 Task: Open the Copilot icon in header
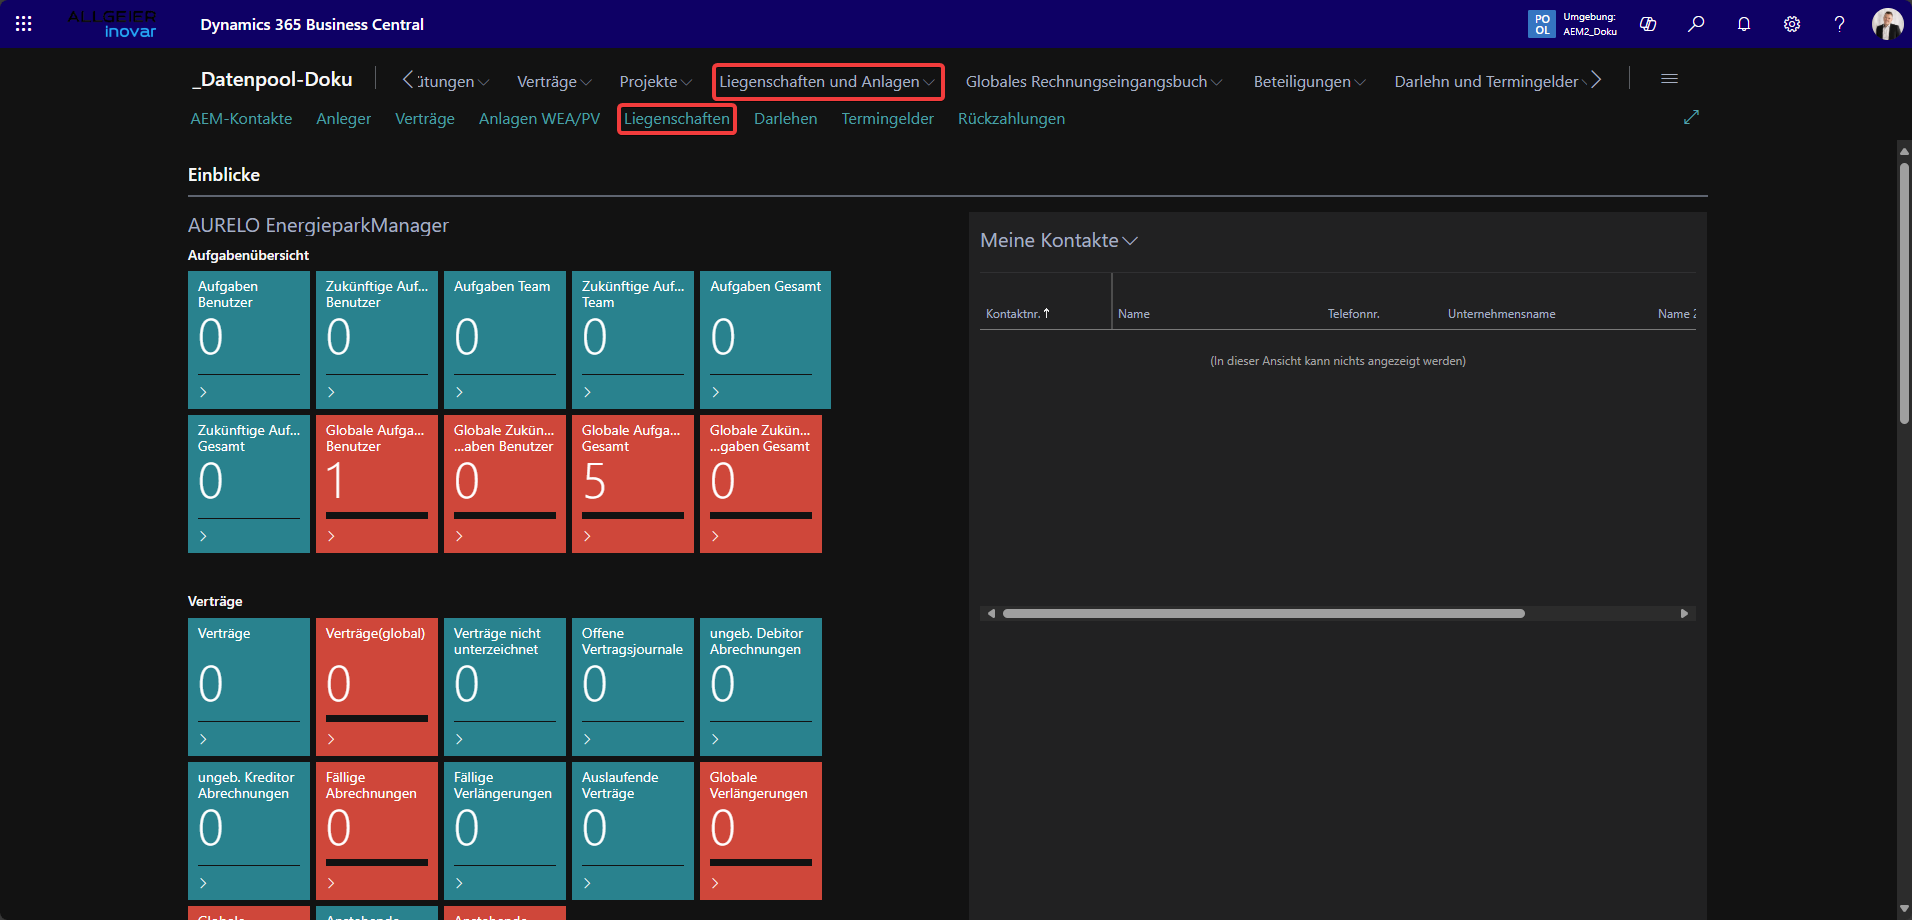pos(1648,24)
